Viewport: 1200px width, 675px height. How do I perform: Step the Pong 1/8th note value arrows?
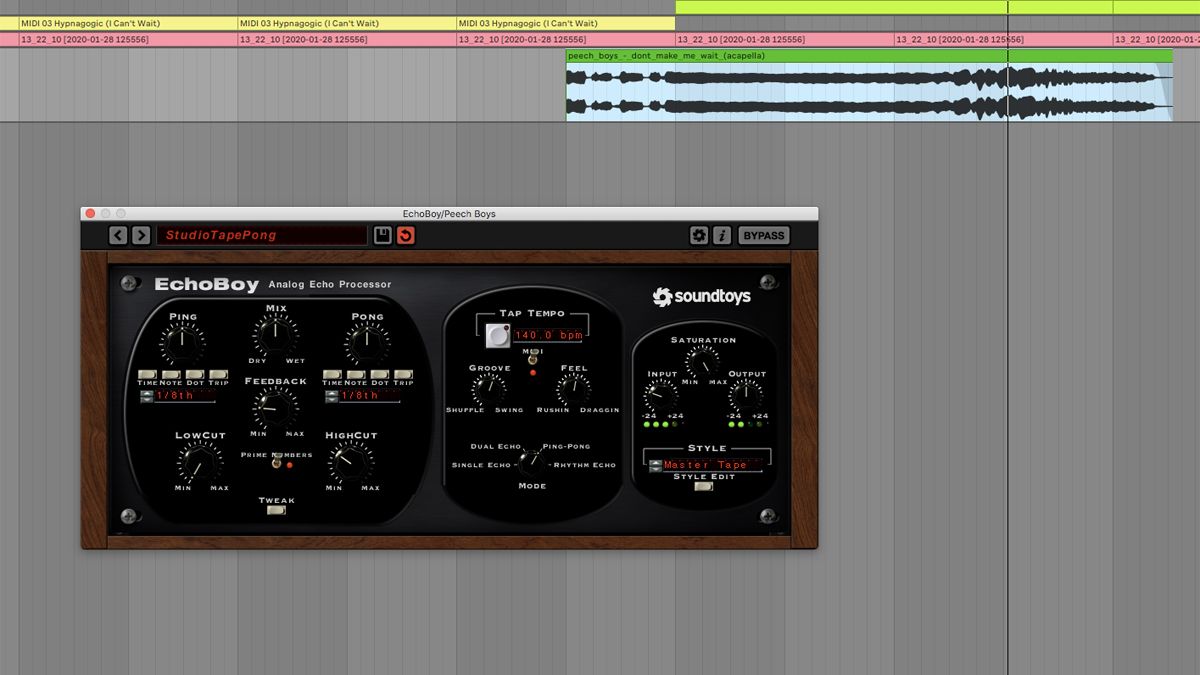point(331,395)
